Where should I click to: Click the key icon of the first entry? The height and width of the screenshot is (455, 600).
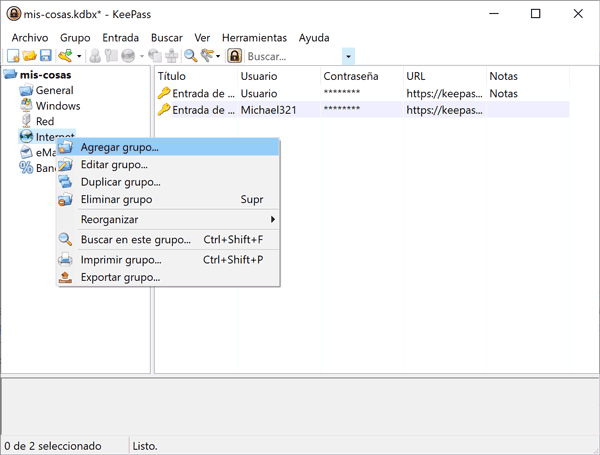click(x=164, y=93)
